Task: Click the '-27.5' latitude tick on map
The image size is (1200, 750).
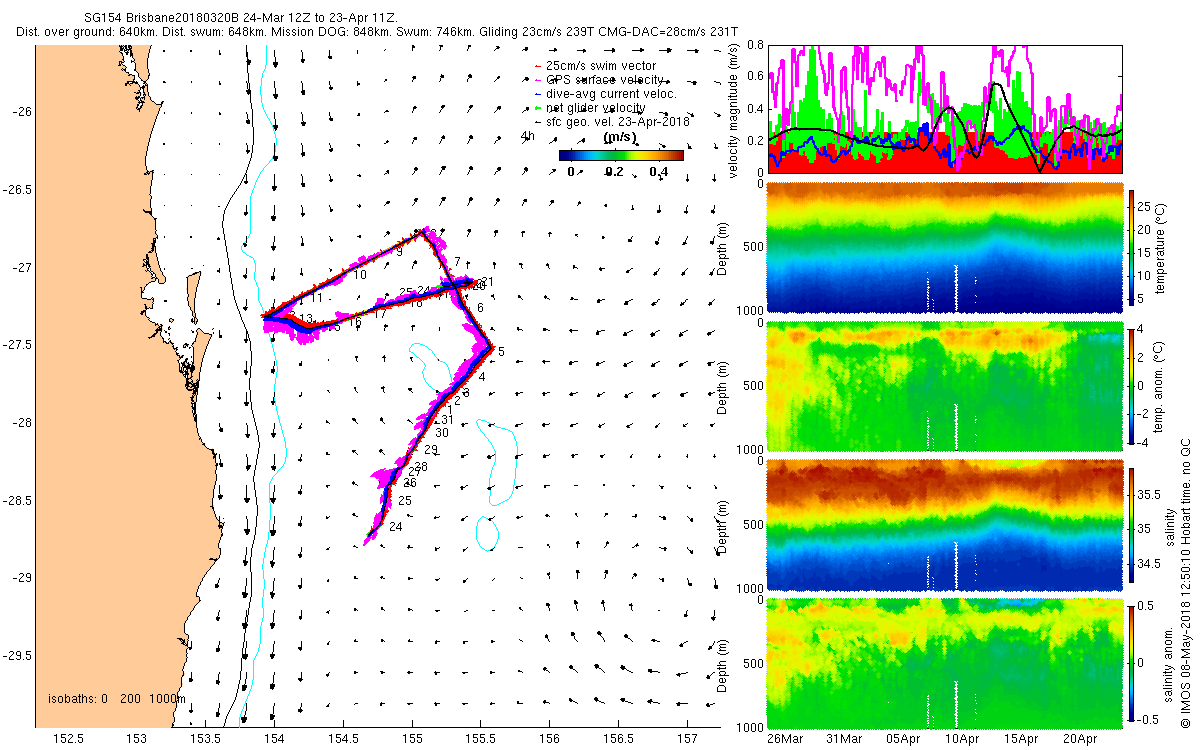Action: click(x=15, y=345)
